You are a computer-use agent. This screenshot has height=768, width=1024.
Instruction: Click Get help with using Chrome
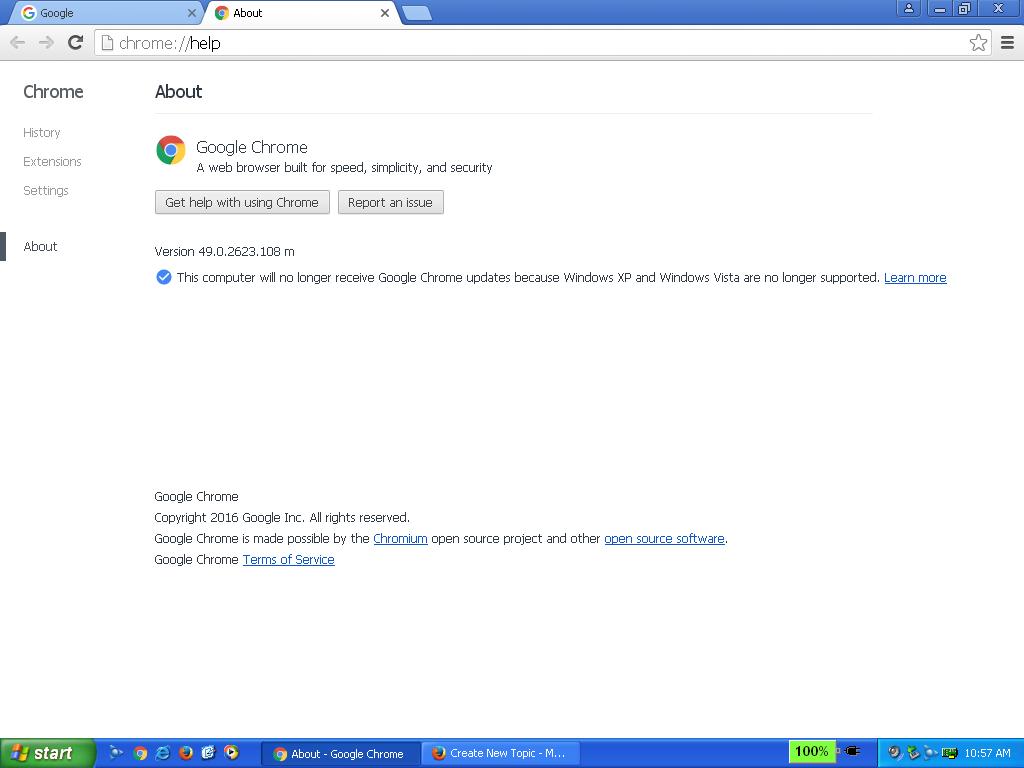(242, 202)
